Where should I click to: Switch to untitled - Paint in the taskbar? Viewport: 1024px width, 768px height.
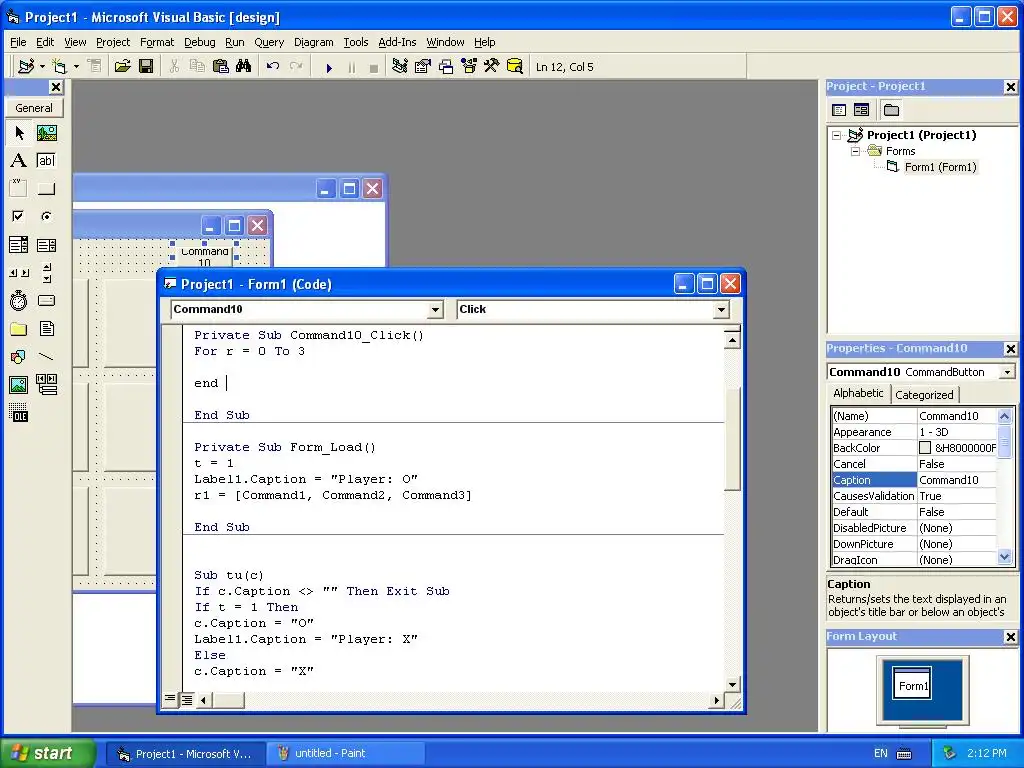[x=345, y=753]
